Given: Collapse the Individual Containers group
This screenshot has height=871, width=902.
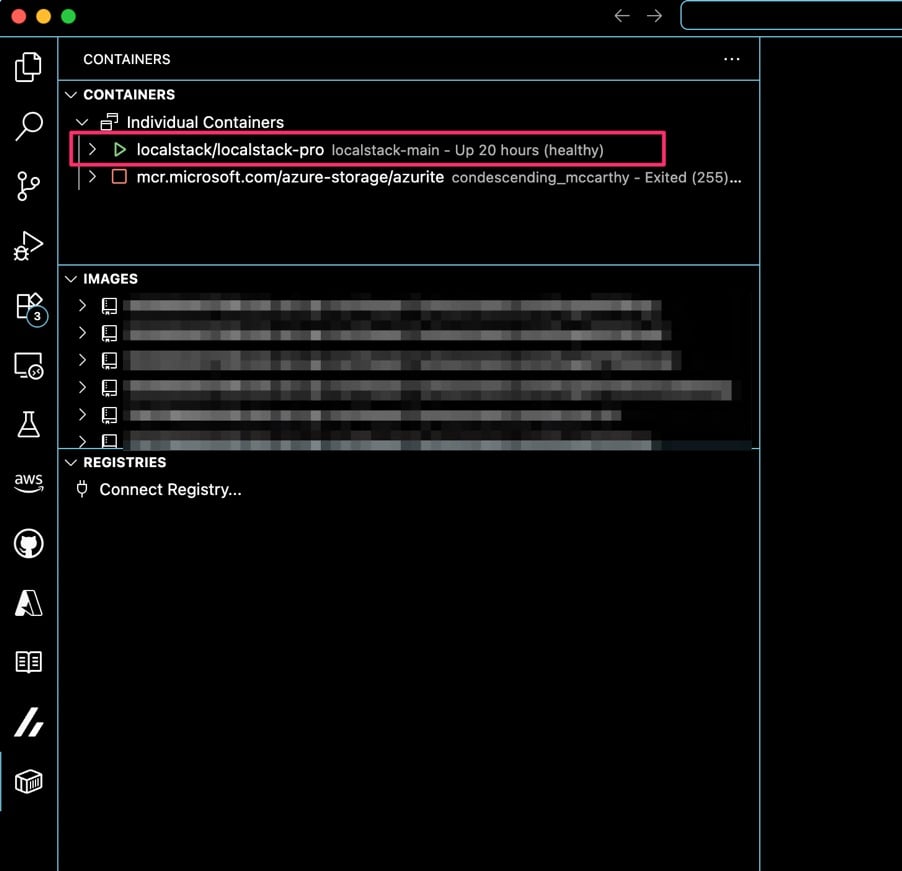Looking at the screenshot, I should point(82,122).
